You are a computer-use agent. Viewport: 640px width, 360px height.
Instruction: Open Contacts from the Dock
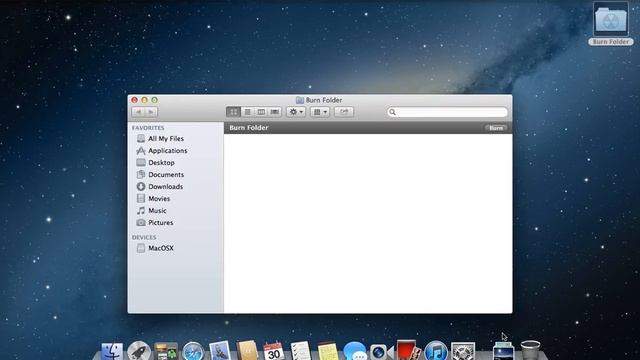click(247, 351)
